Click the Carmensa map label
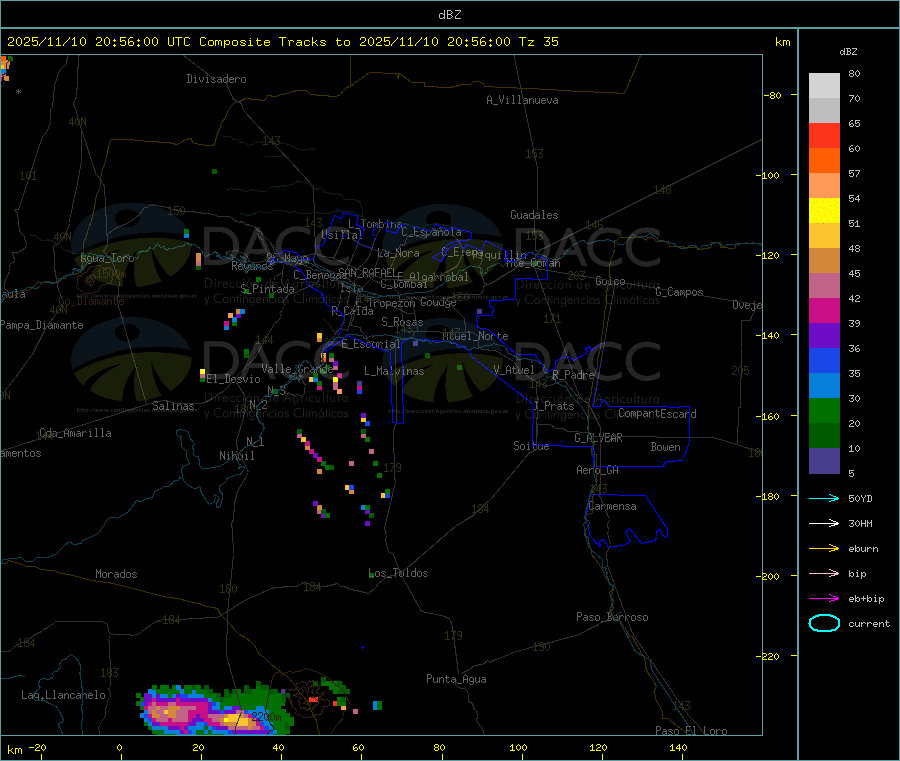The width and height of the screenshot is (900, 761). pyautogui.click(x=612, y=506)
